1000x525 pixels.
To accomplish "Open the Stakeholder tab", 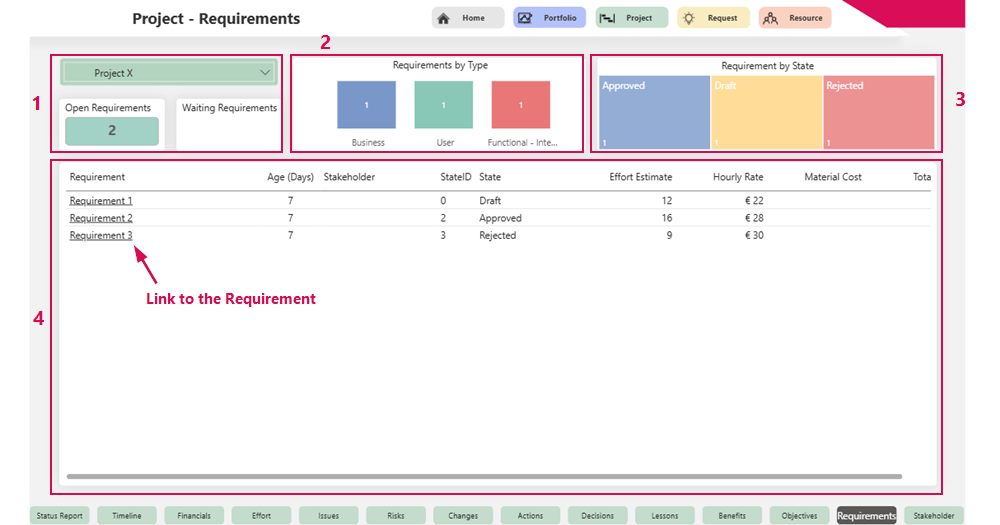I will pyautogui.click(x=934, y=515).
